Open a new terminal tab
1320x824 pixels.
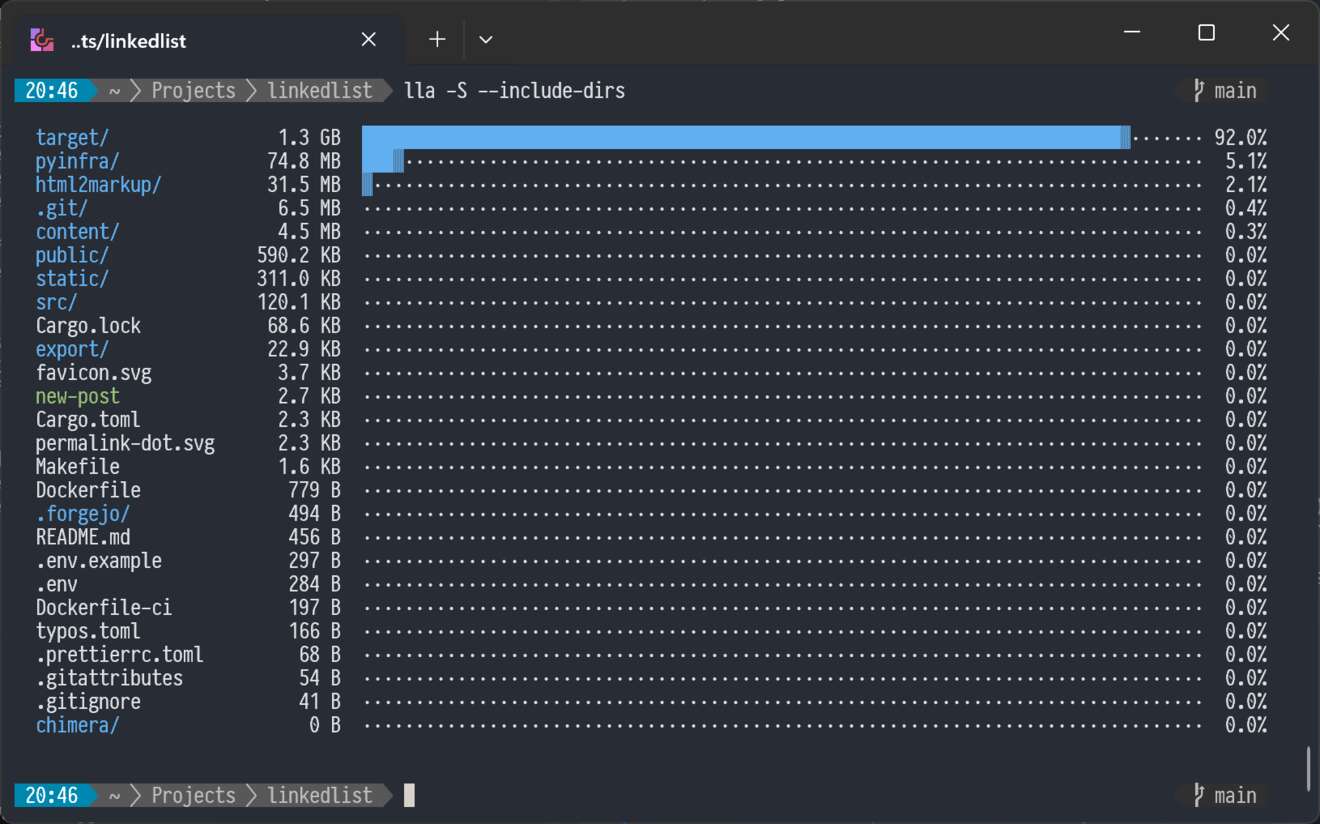(437, 40)
